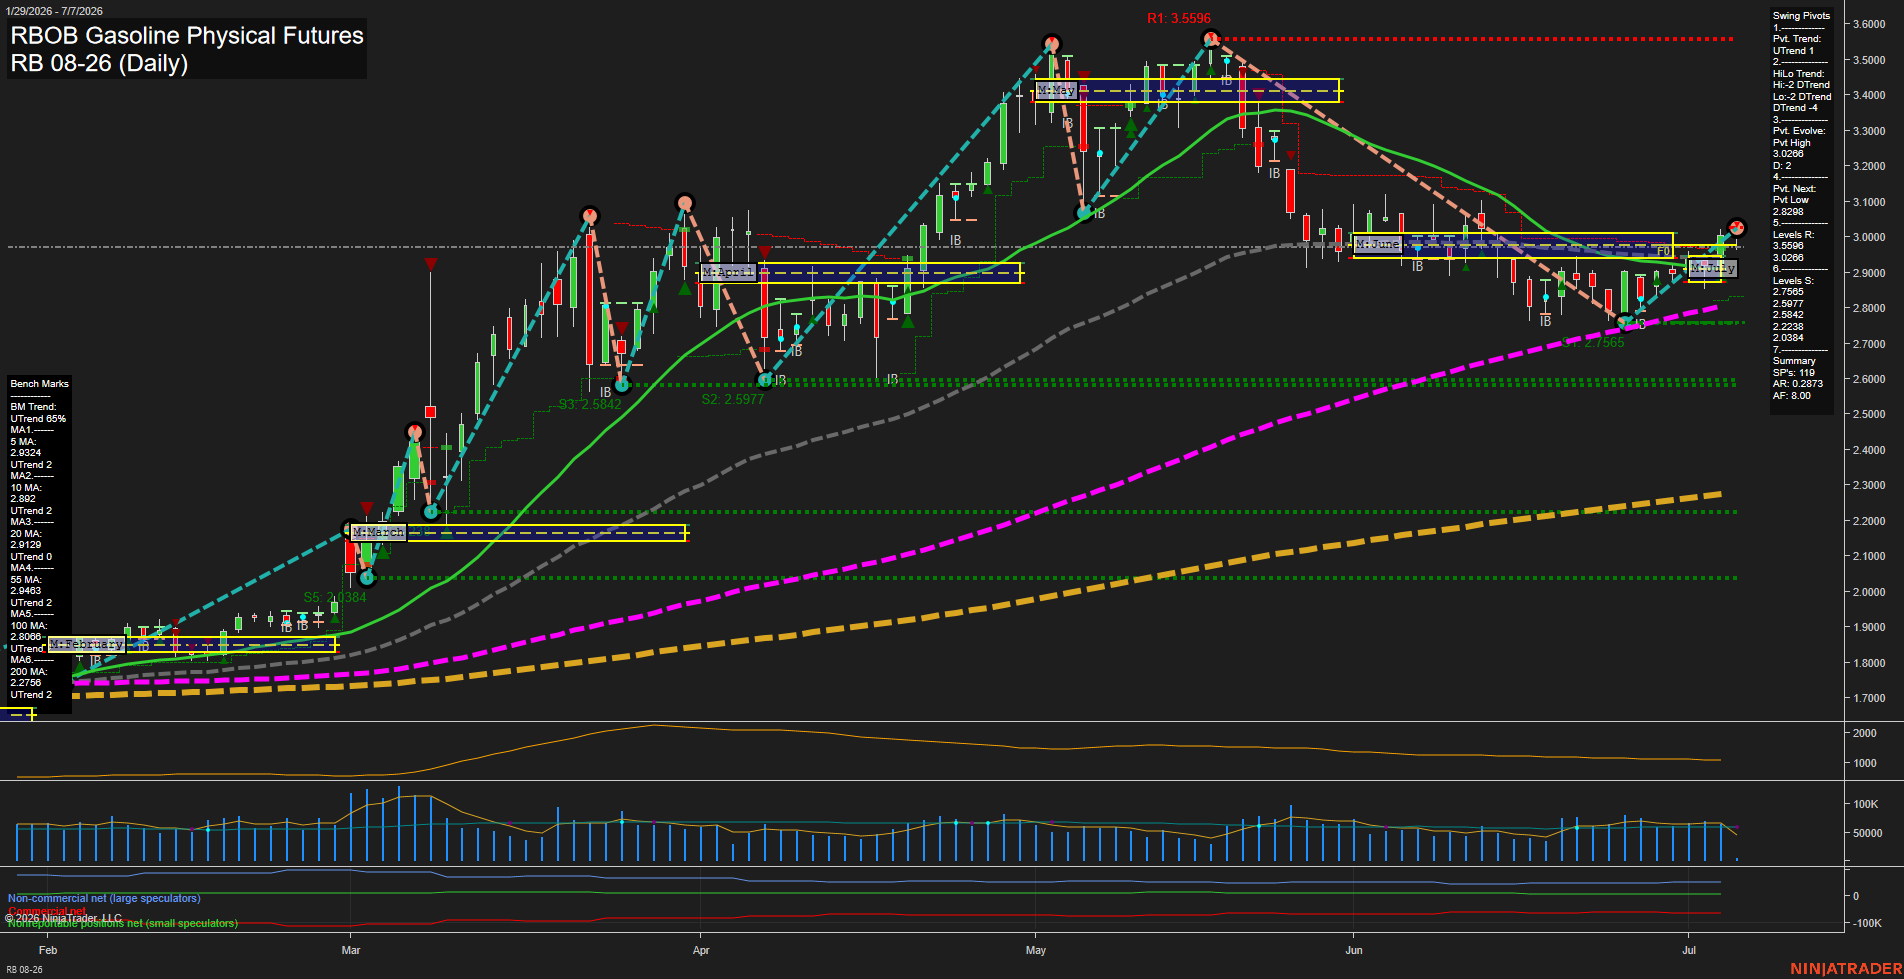Viewport: 1904px width, 979px height.
Task: Select the 'Hi:-2 DTrend' HiLo entry
Action: [1801, 85]
